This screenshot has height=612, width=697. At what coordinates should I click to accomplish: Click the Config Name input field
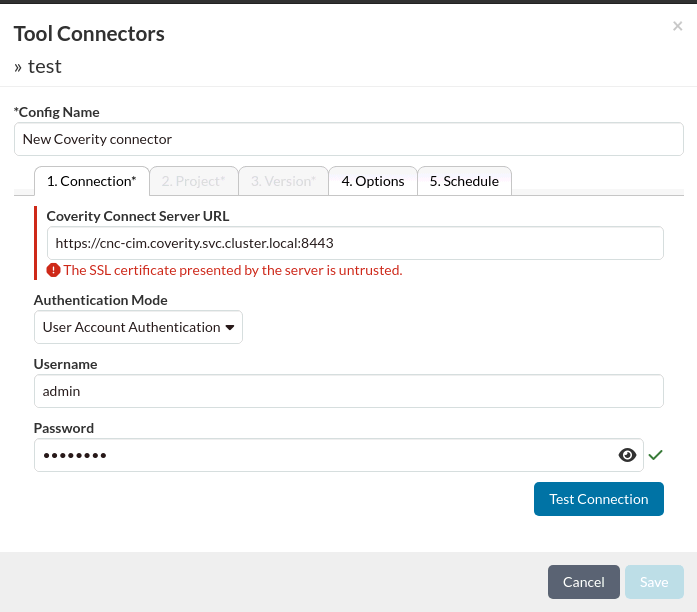click(348, 139)
